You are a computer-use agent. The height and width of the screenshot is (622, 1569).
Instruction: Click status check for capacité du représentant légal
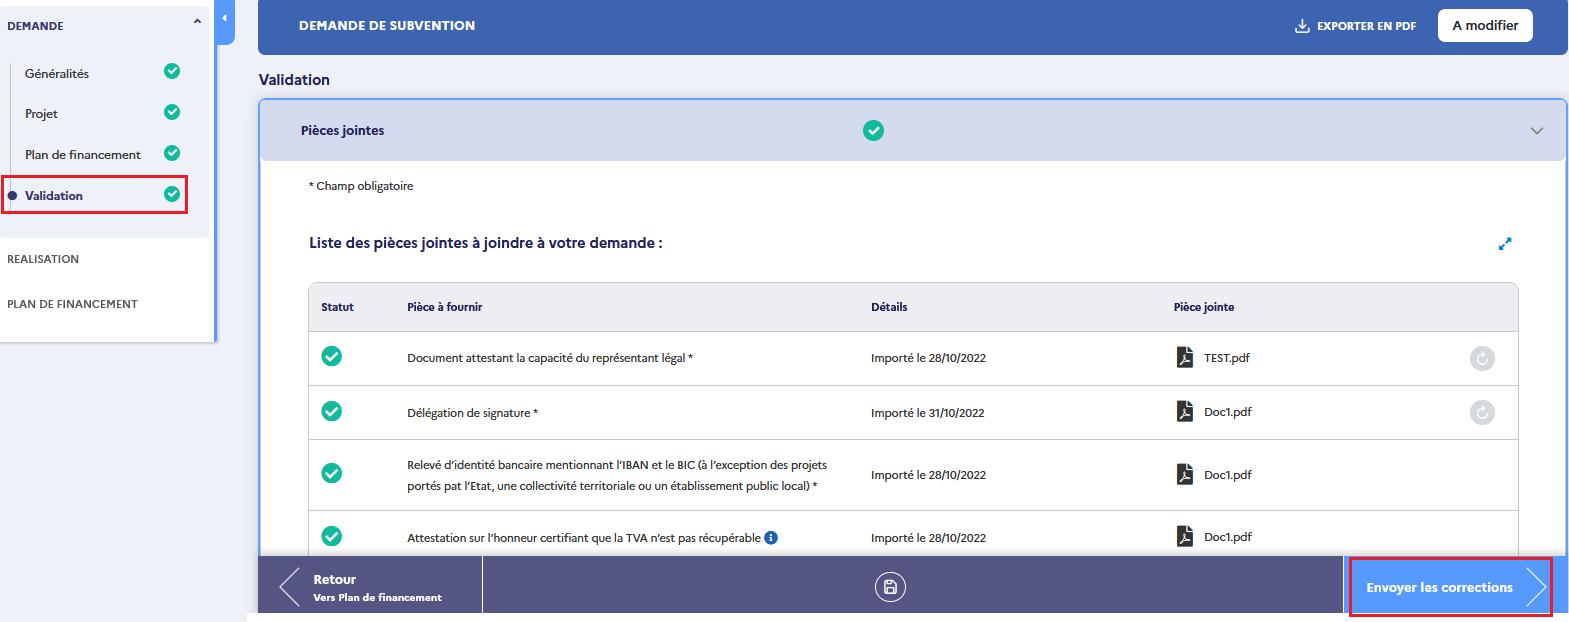click(332, 356)
